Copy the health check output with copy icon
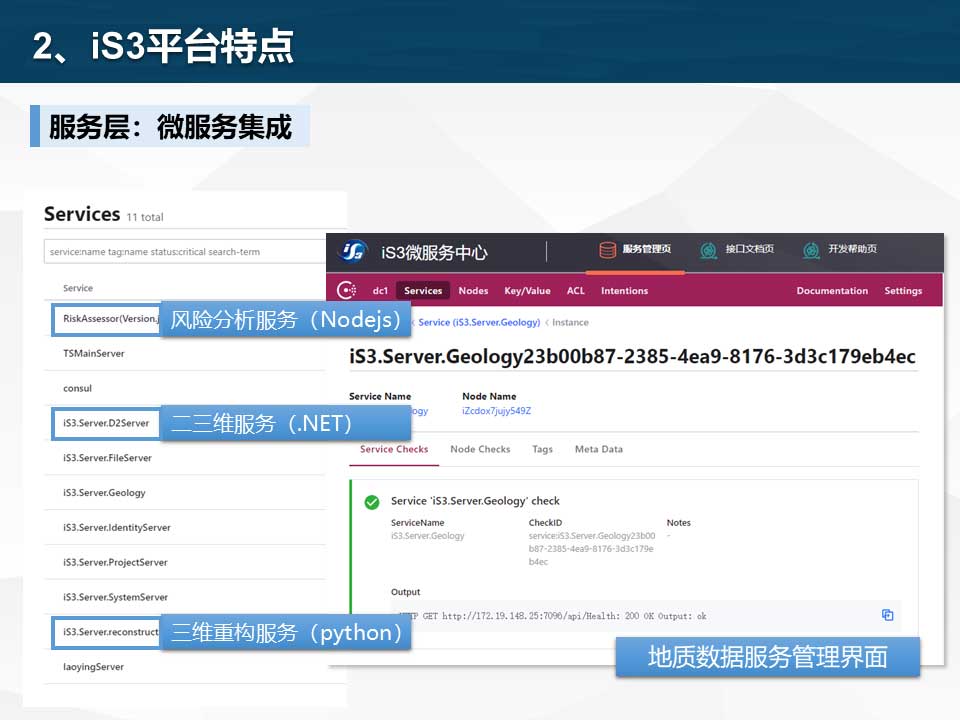Viewport: 960px width, 720px height. coord(887,615)
